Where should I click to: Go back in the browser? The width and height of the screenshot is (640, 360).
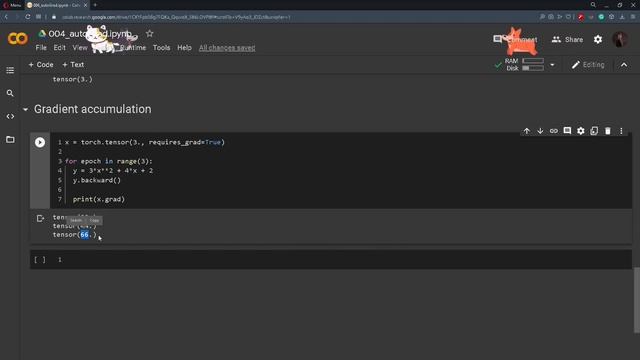pyautogui.click(x=6, y=17)
